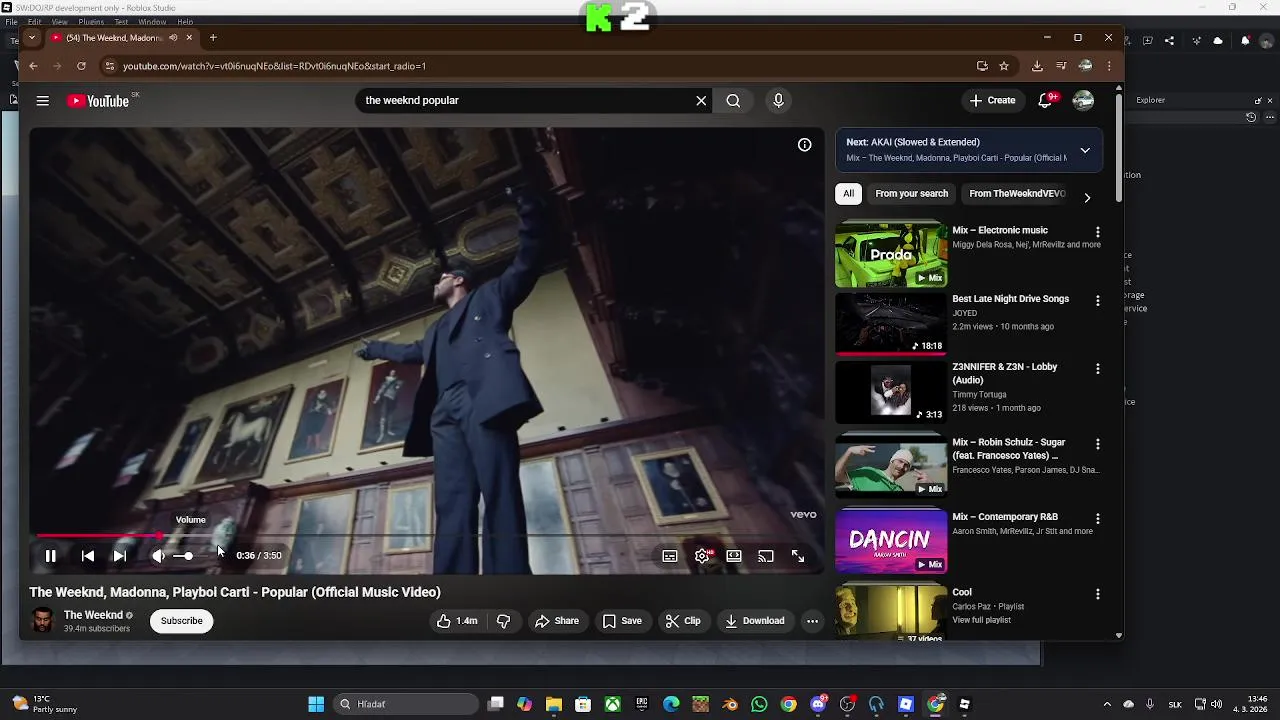Select the 'From your search' chip
Viewport: 1280px width, 720px height.
[x=911, y=194]
